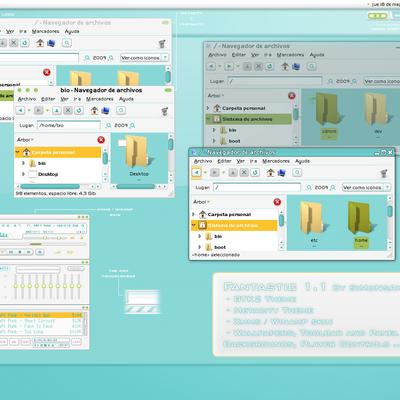Click zoom-in magnifier in the bio window

[132, 125]
